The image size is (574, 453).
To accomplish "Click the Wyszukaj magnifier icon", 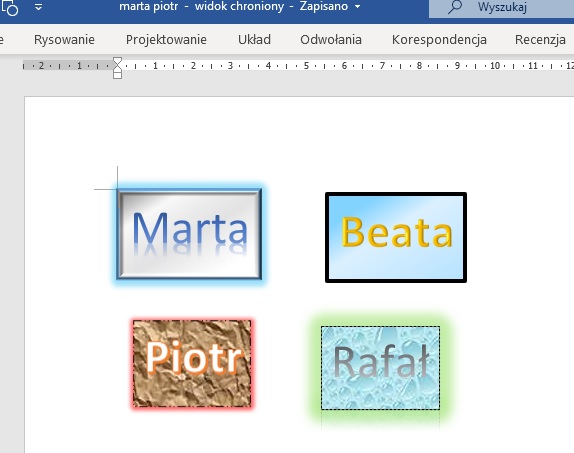I will [455, 7].
